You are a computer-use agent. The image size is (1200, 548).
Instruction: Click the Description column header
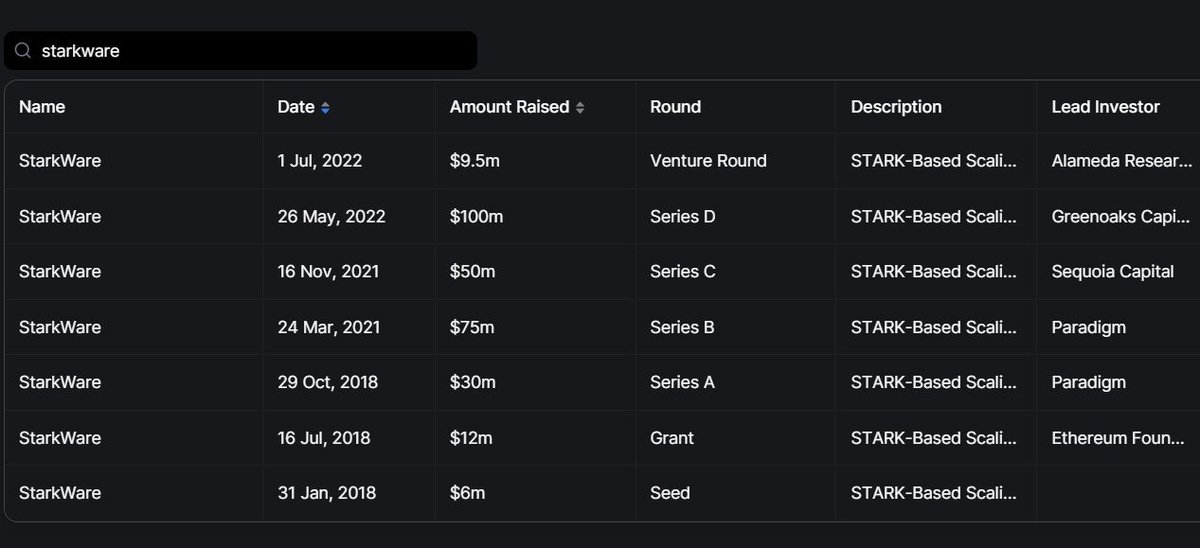(x=896, y=107)
